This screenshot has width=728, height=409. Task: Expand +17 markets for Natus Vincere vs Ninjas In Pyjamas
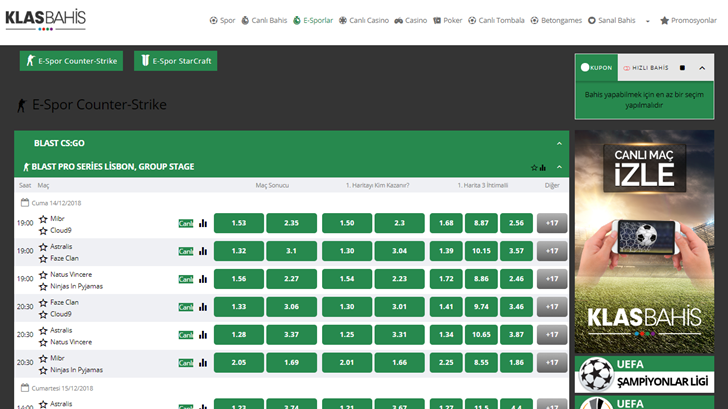click(x=552, y=279)
